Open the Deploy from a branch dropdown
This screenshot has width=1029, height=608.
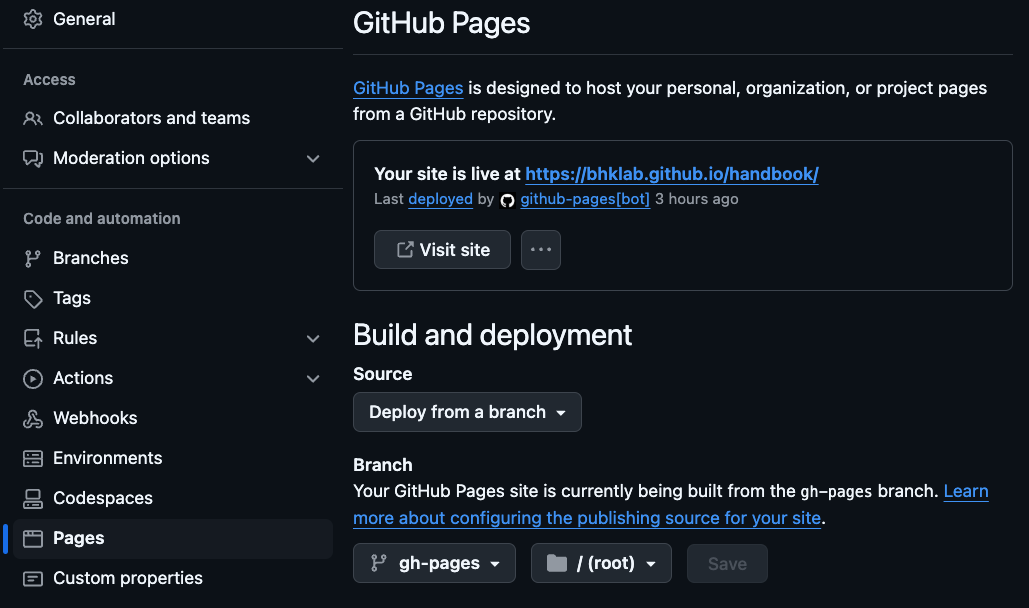point(467,412)
